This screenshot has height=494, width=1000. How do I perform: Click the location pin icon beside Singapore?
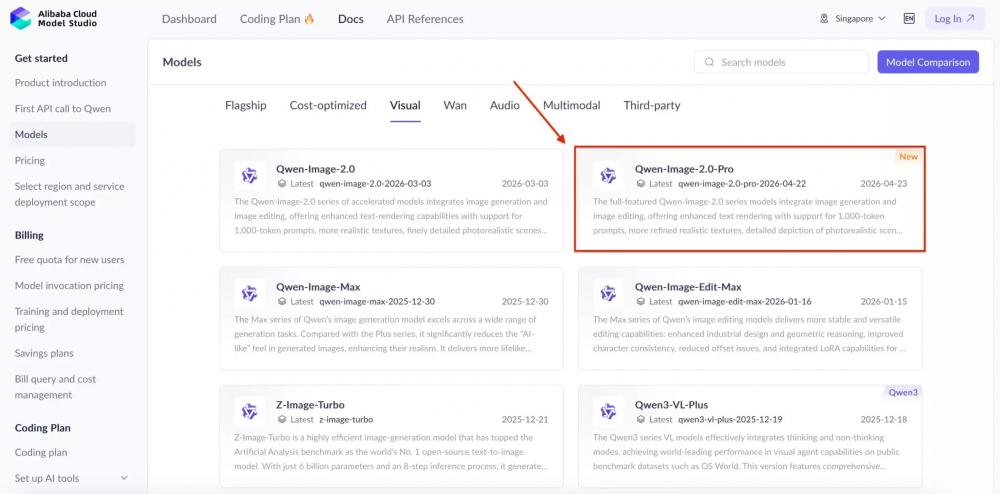coord(824,18)
